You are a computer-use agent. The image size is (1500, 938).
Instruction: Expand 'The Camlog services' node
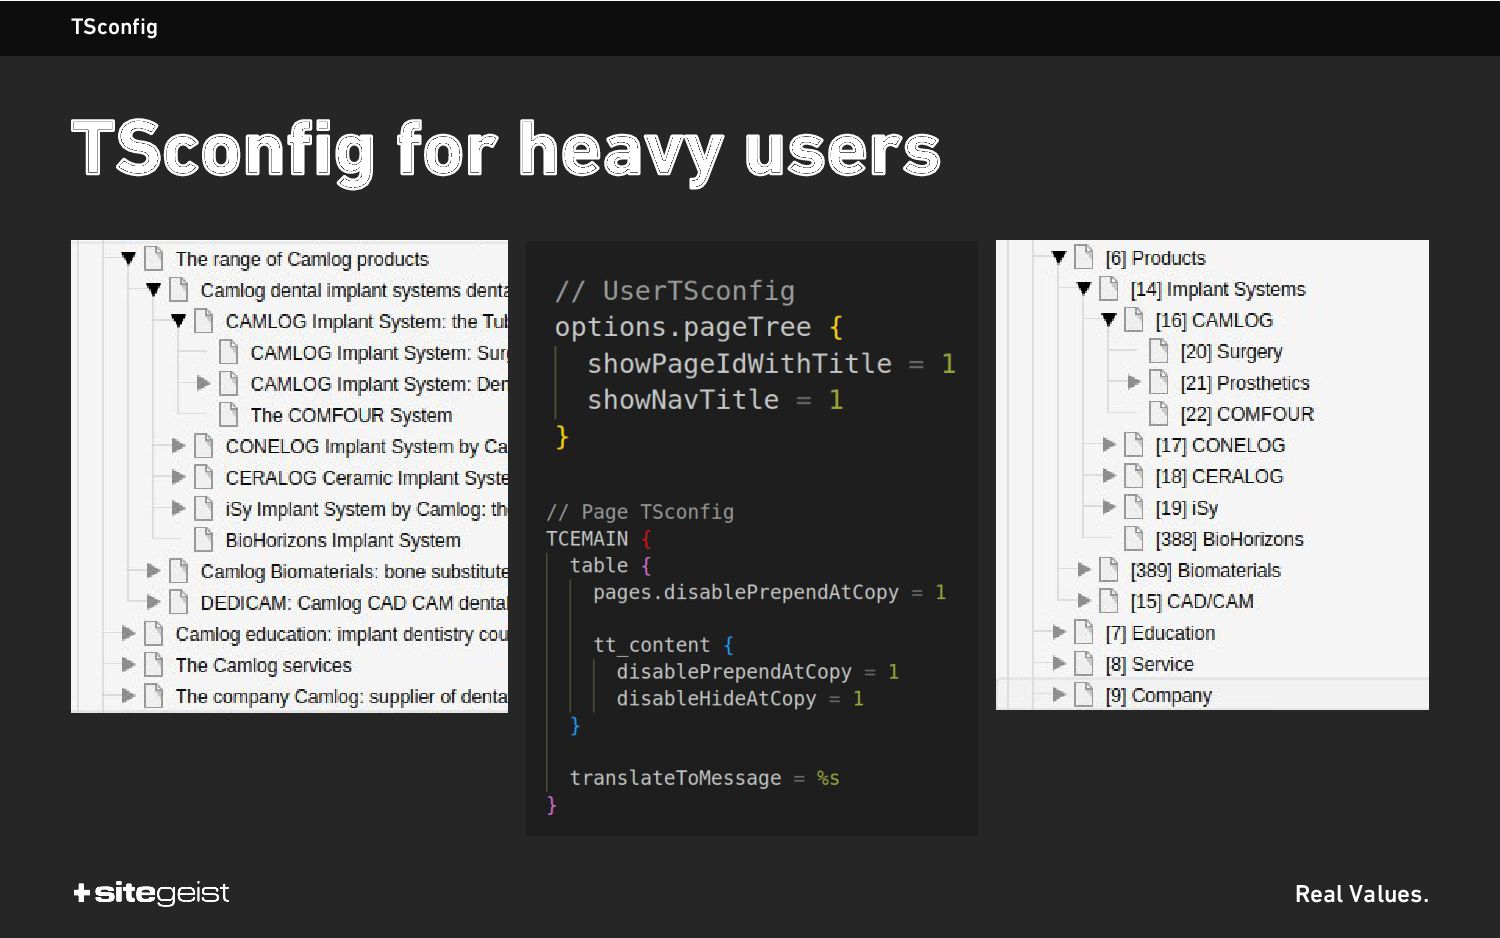point(128,664)
